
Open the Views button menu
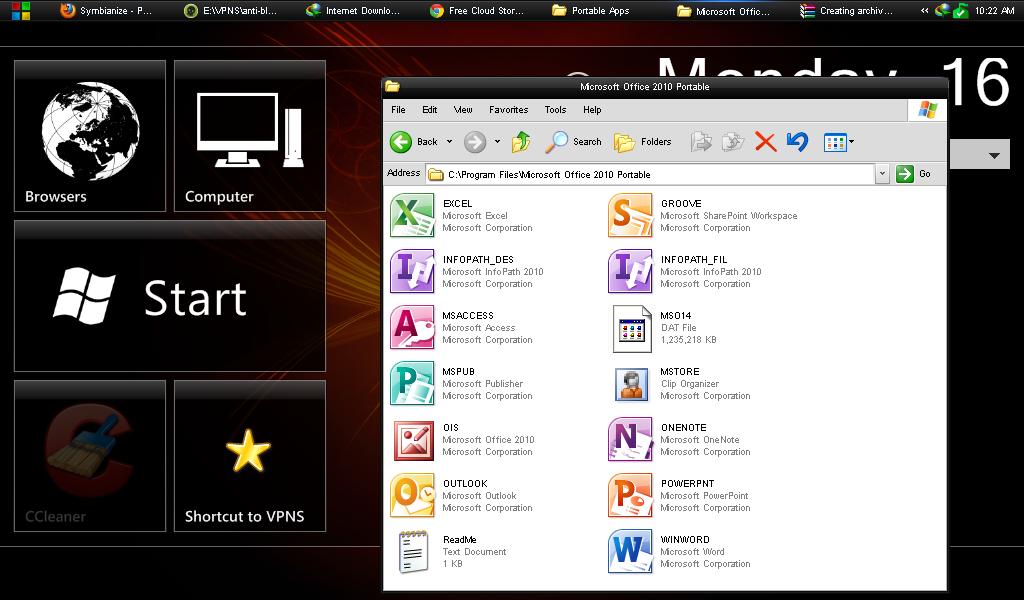[839, 142]
